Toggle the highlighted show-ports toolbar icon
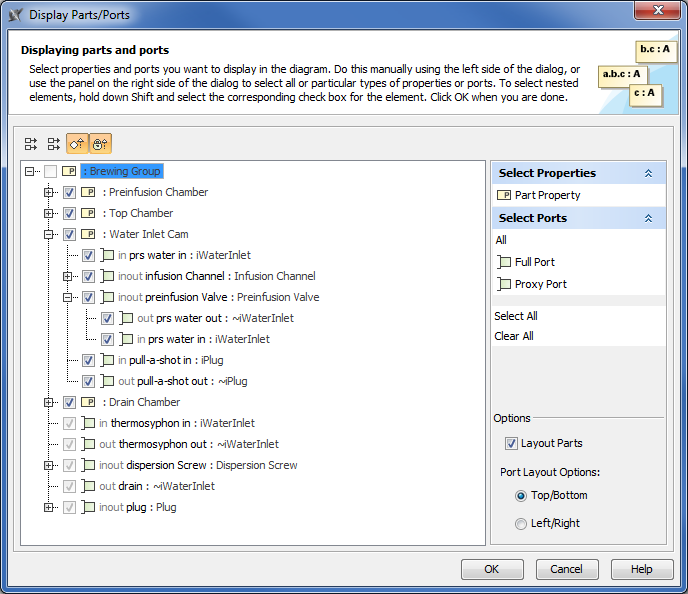 (x=77, y=144)
